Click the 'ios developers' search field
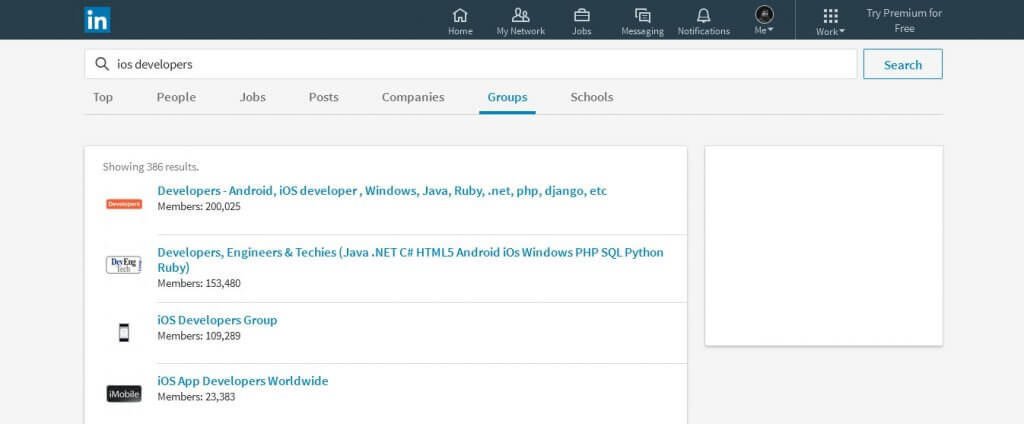 click(x=470, y=64)
